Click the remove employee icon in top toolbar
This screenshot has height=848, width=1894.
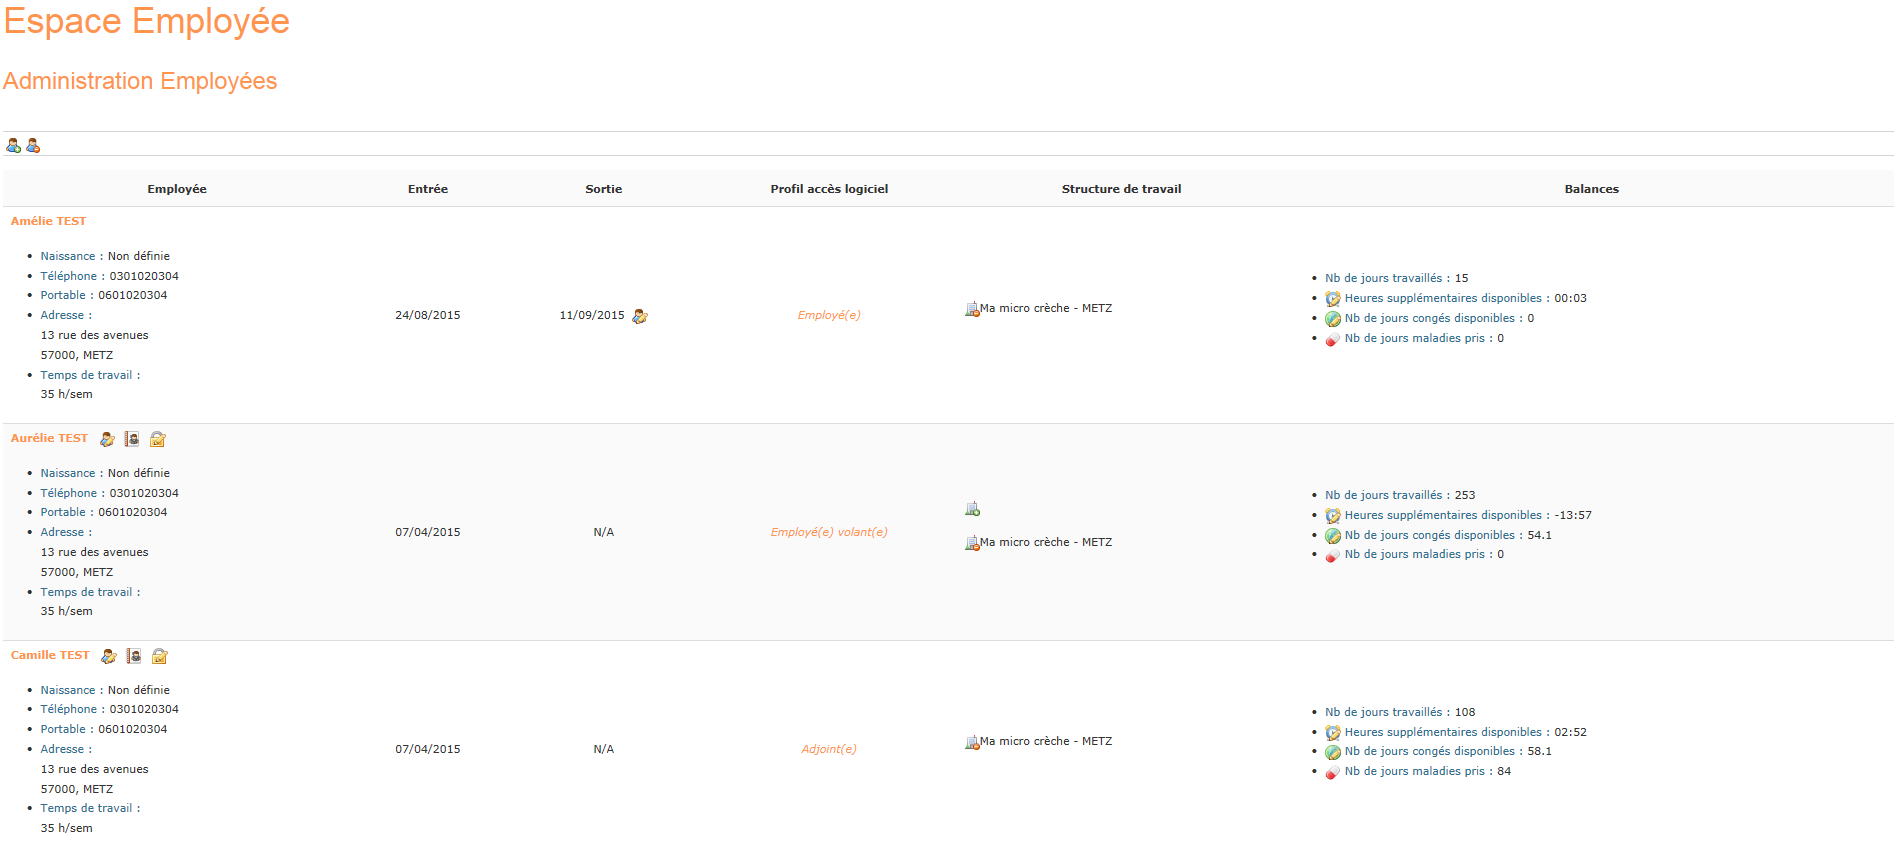coord(33,146)
